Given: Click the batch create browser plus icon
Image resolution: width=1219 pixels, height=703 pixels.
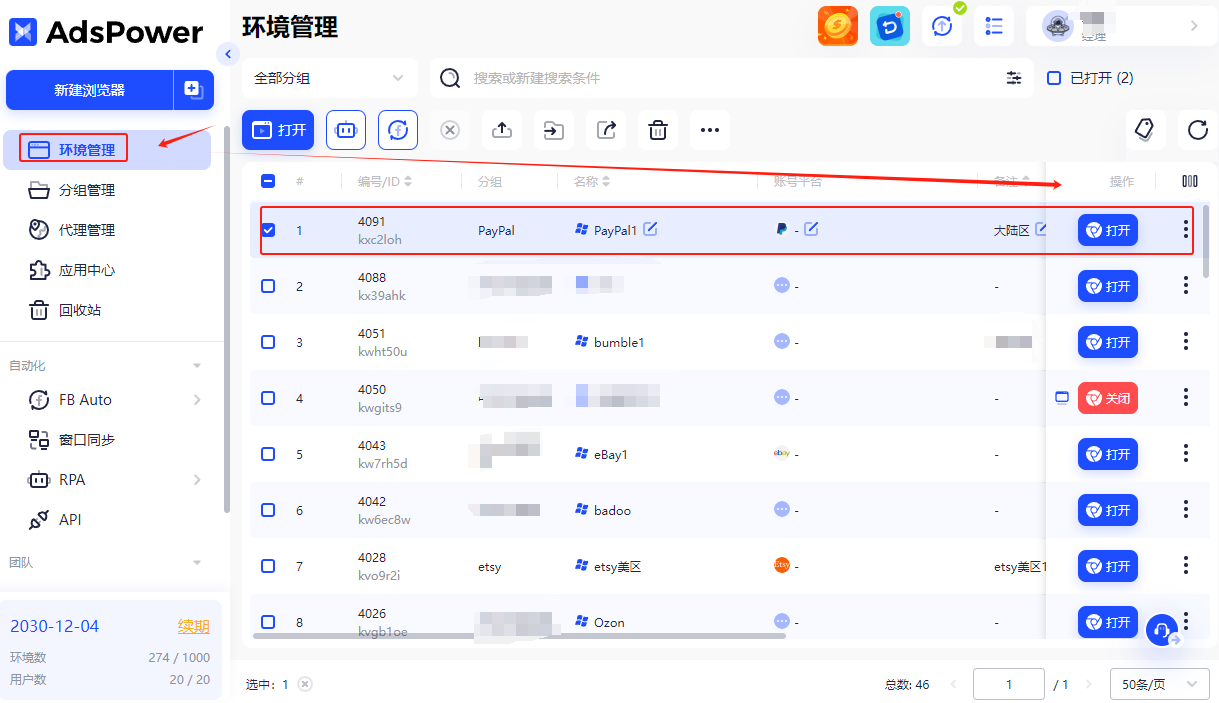Looking at the screenshot, I should 193,89.
